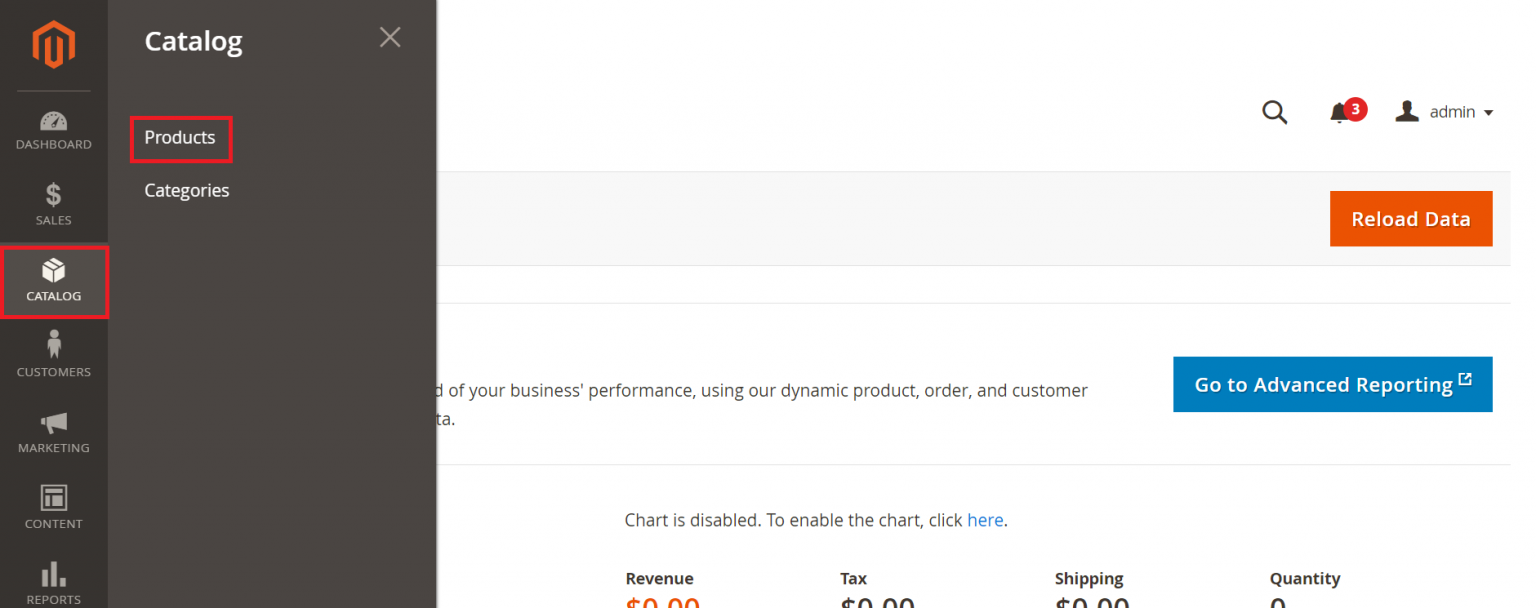
Task: Open the Content section in the sidebar
Action: pyautogui.click(x=53, y=507)
